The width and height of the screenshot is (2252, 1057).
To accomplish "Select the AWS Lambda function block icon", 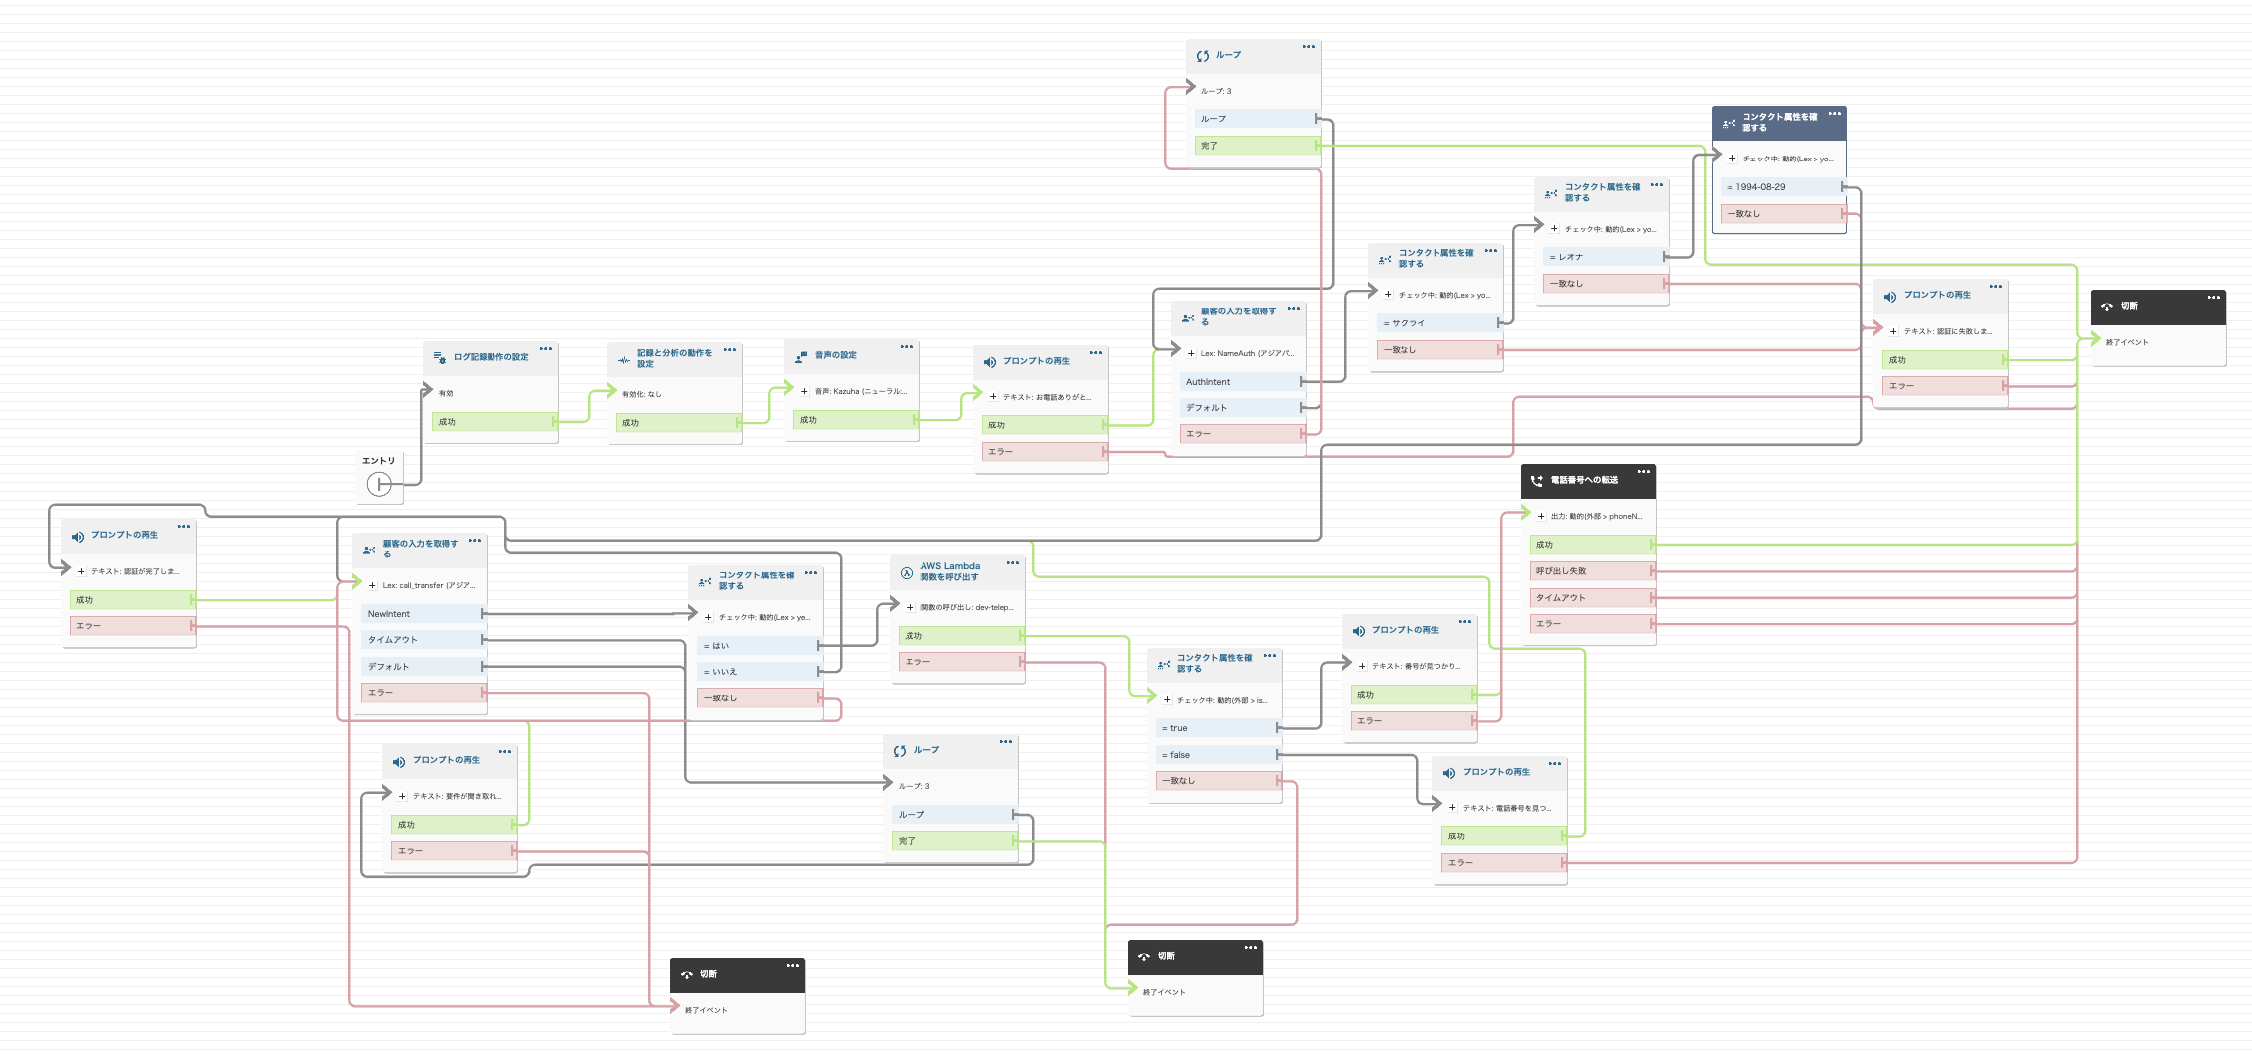I will [x=907, y=573].
